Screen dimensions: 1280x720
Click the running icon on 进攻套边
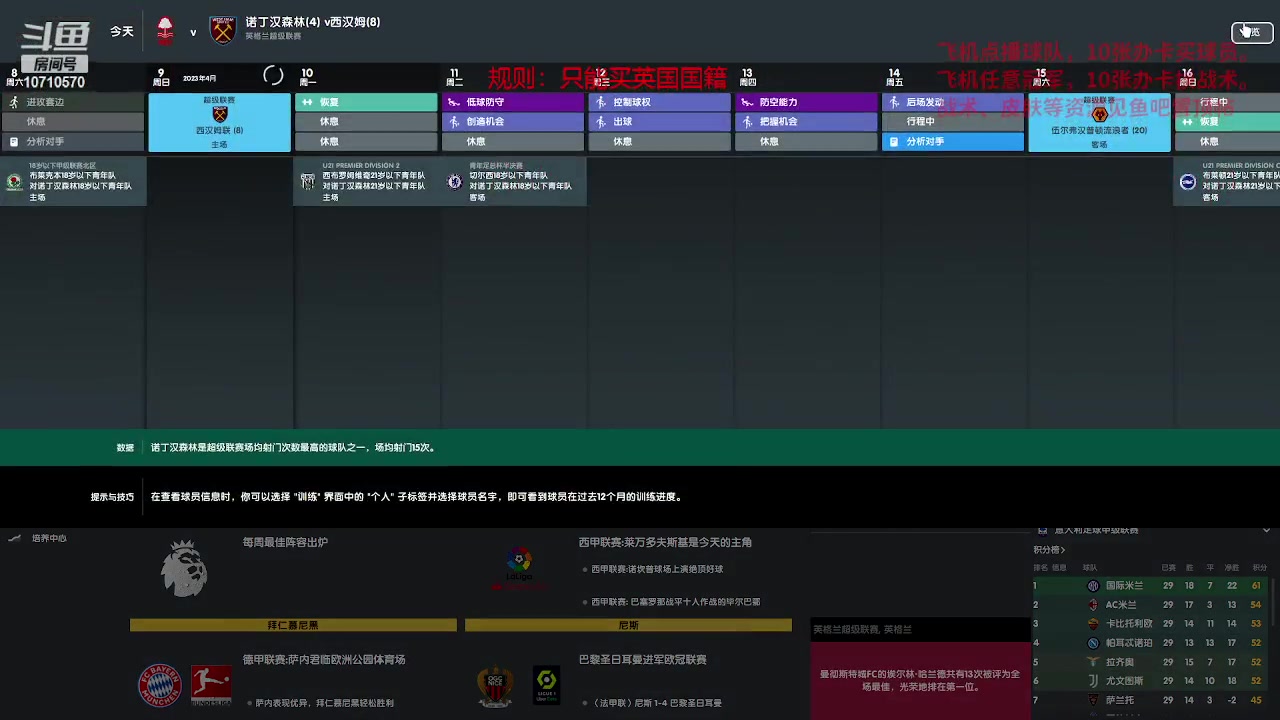tap(13, 102)
